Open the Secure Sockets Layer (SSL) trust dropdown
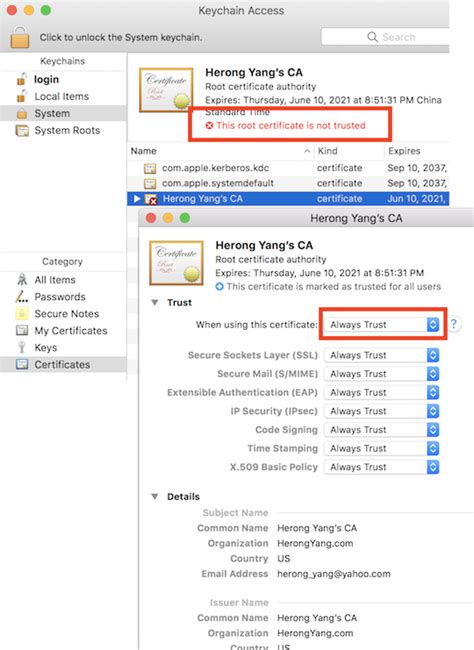The height and width of the screenshot is (650, 474). pos(382,355)
